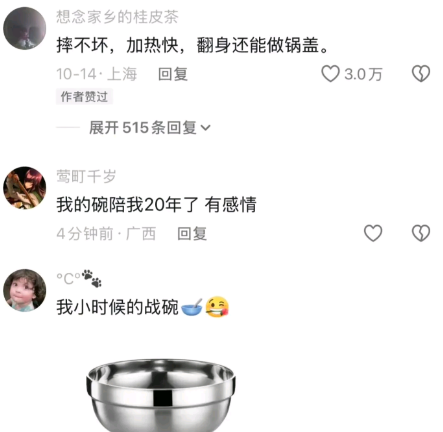
Task: Tap the bowl emoji in the comment
Action: click(192, 307)
